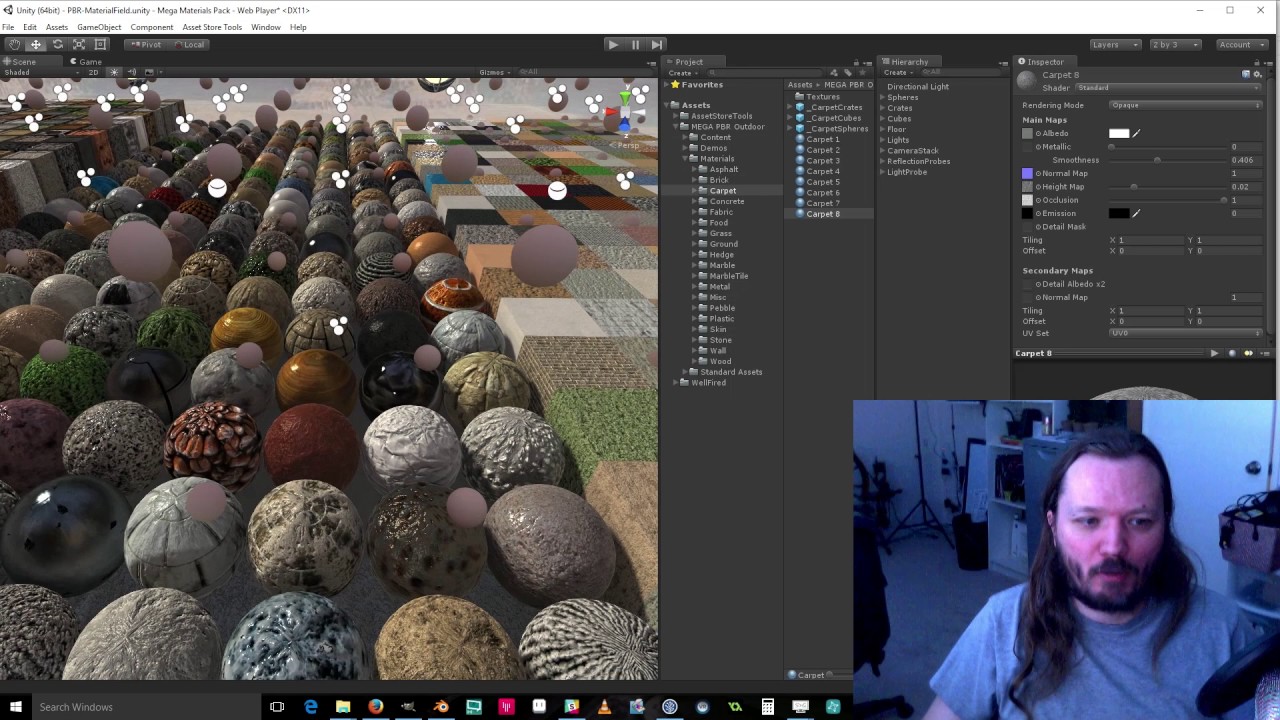Select the Rect transform tool
This screenshot has height=720, width=1280.
click(x=100, y=44)
